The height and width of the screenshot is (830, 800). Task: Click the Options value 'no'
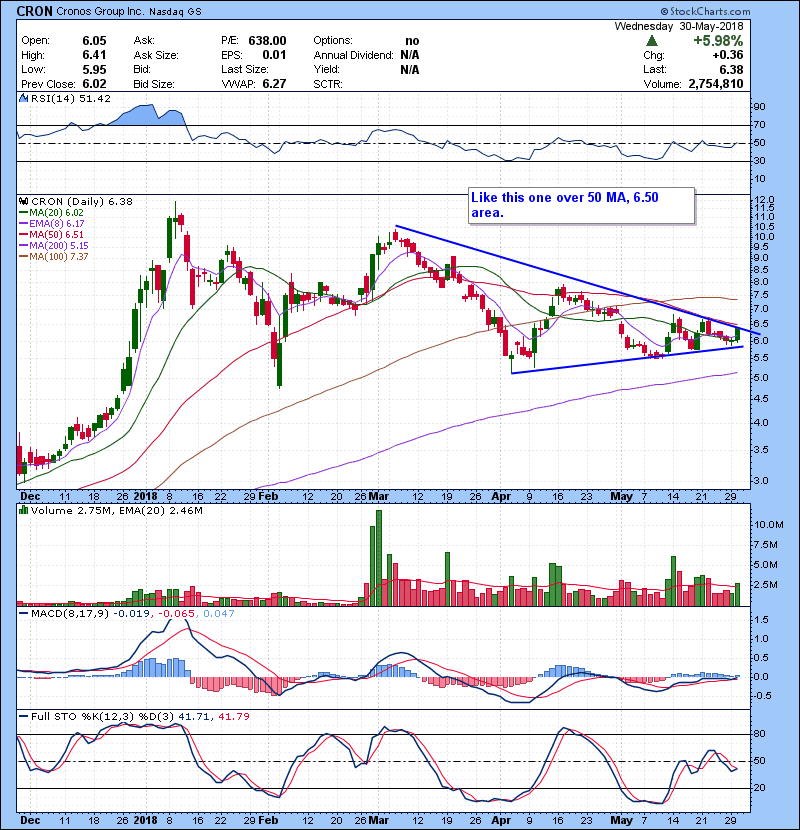point(412,41)
